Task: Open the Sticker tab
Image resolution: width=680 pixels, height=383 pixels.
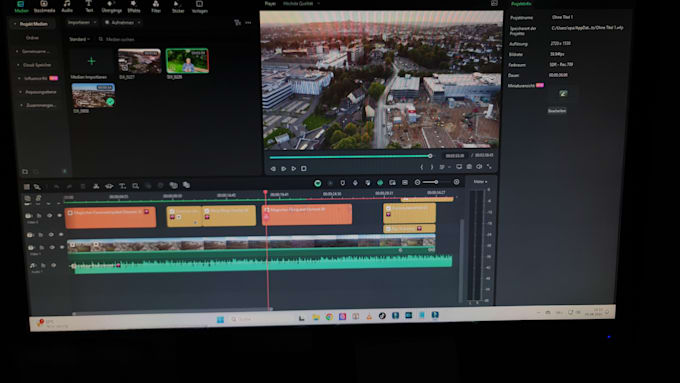Action: click(x=178, y=7)
